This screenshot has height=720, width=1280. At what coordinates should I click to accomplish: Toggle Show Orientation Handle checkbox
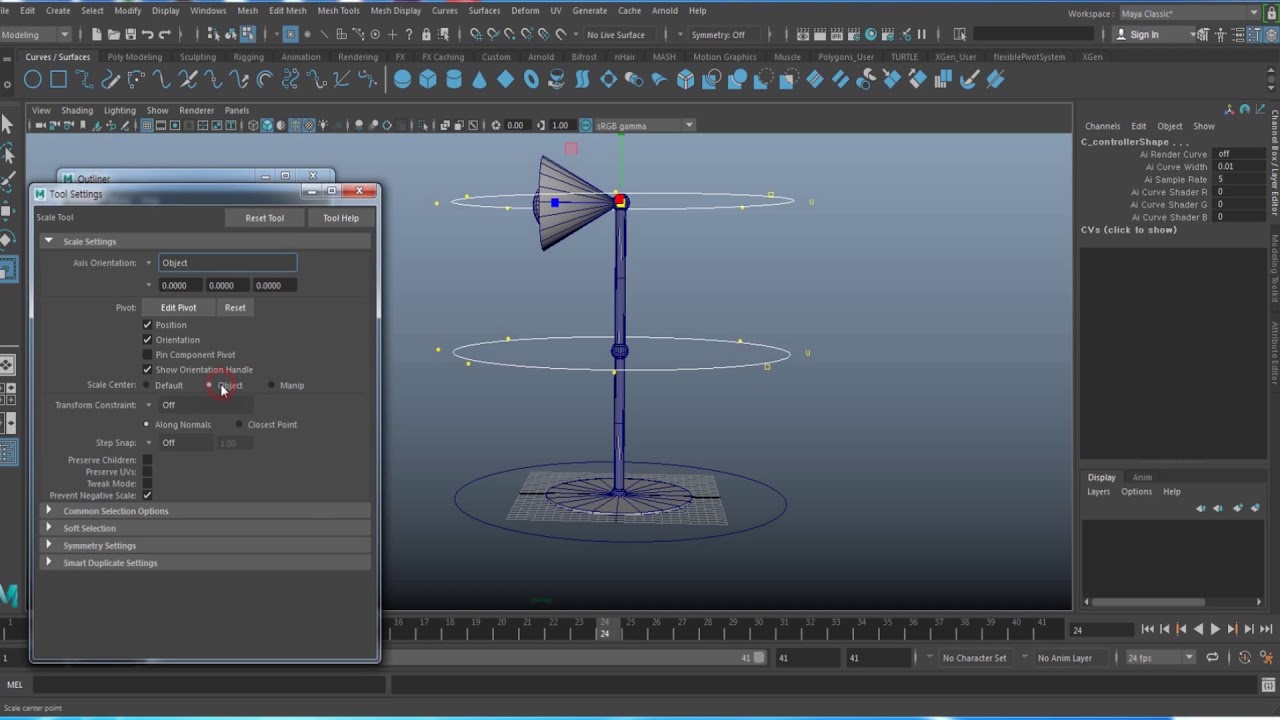coord(147,370)
